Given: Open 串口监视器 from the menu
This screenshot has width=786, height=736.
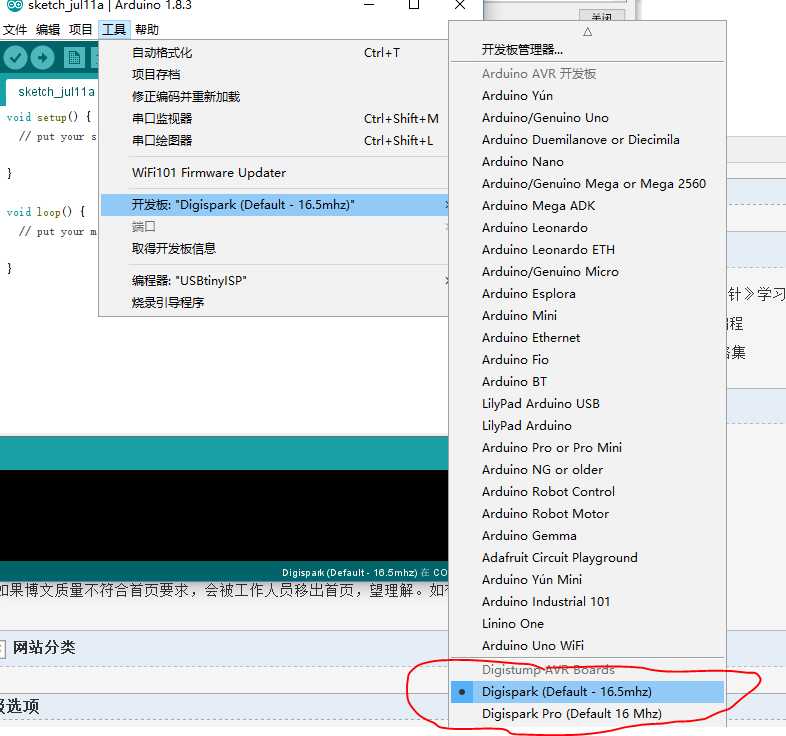Looking at the screenshot, I should pyautogui.click(x=274, y=119).
